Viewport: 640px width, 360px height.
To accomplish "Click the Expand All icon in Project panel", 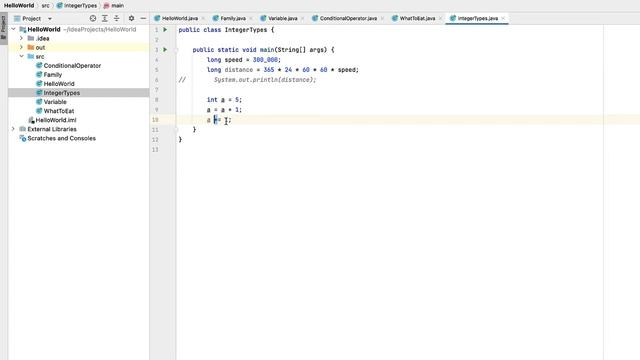I will click(x=105, y=18).
